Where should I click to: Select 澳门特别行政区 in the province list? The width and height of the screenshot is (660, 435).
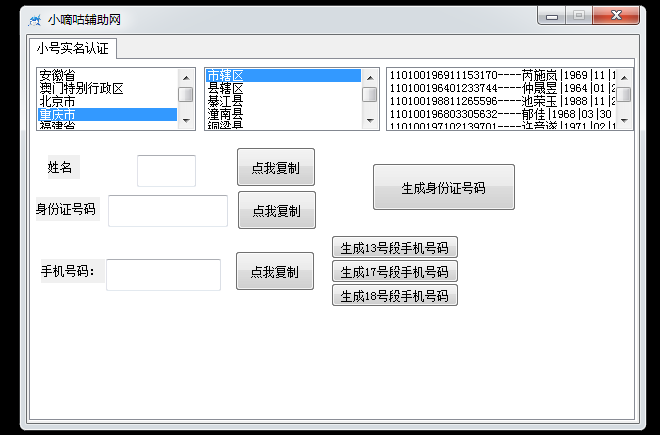click(x=81, y=88)
